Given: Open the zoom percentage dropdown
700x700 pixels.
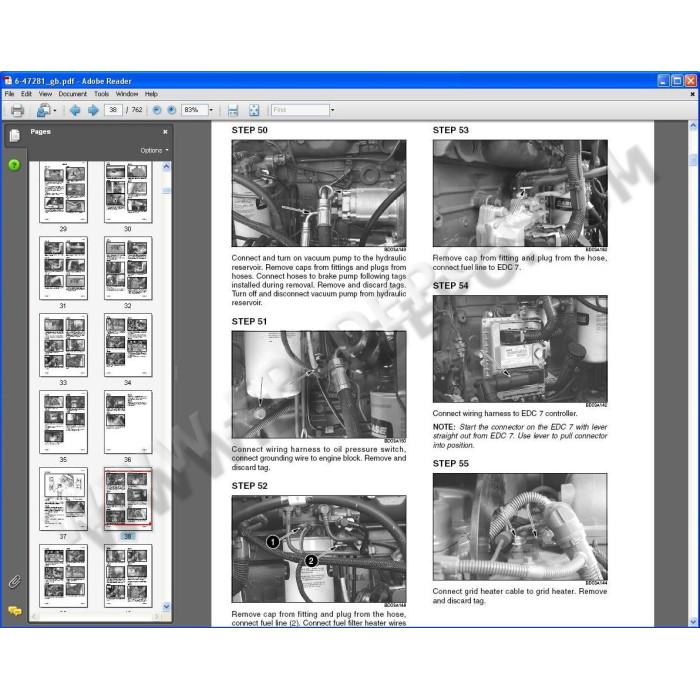Looking at the screenshot, I should [211, 110].
